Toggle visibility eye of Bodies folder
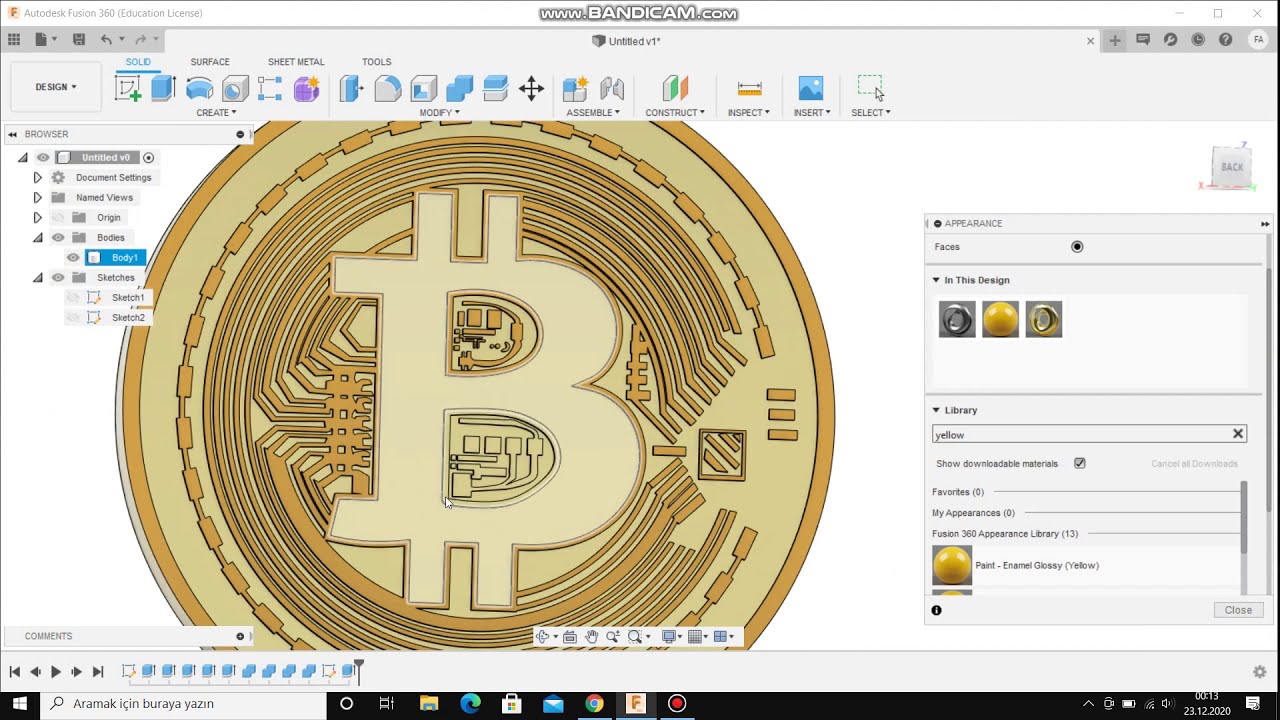Screen dimensions: 1280x720 click(x=58, y=237)
